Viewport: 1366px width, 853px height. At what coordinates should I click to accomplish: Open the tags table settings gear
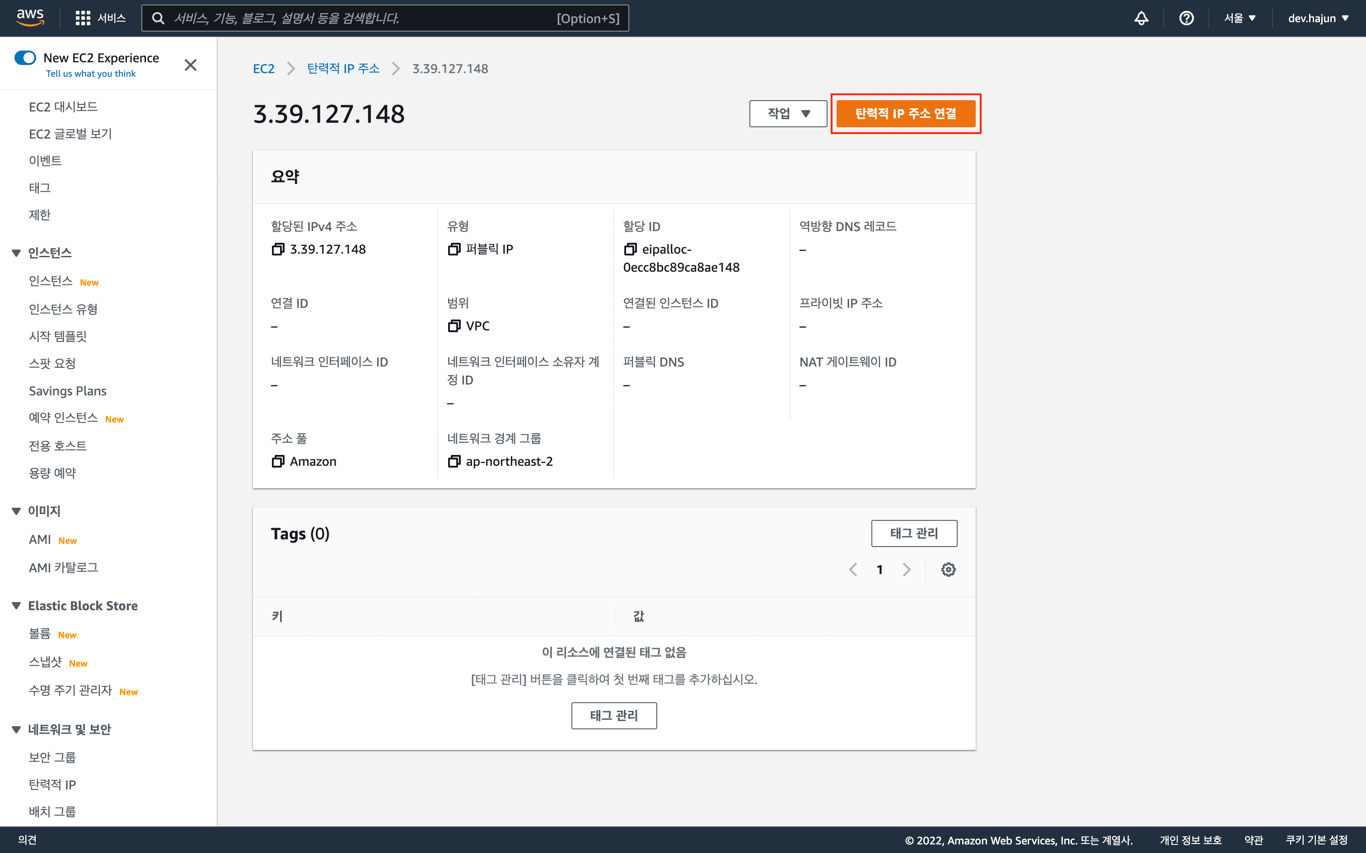[x=948, y=570]
